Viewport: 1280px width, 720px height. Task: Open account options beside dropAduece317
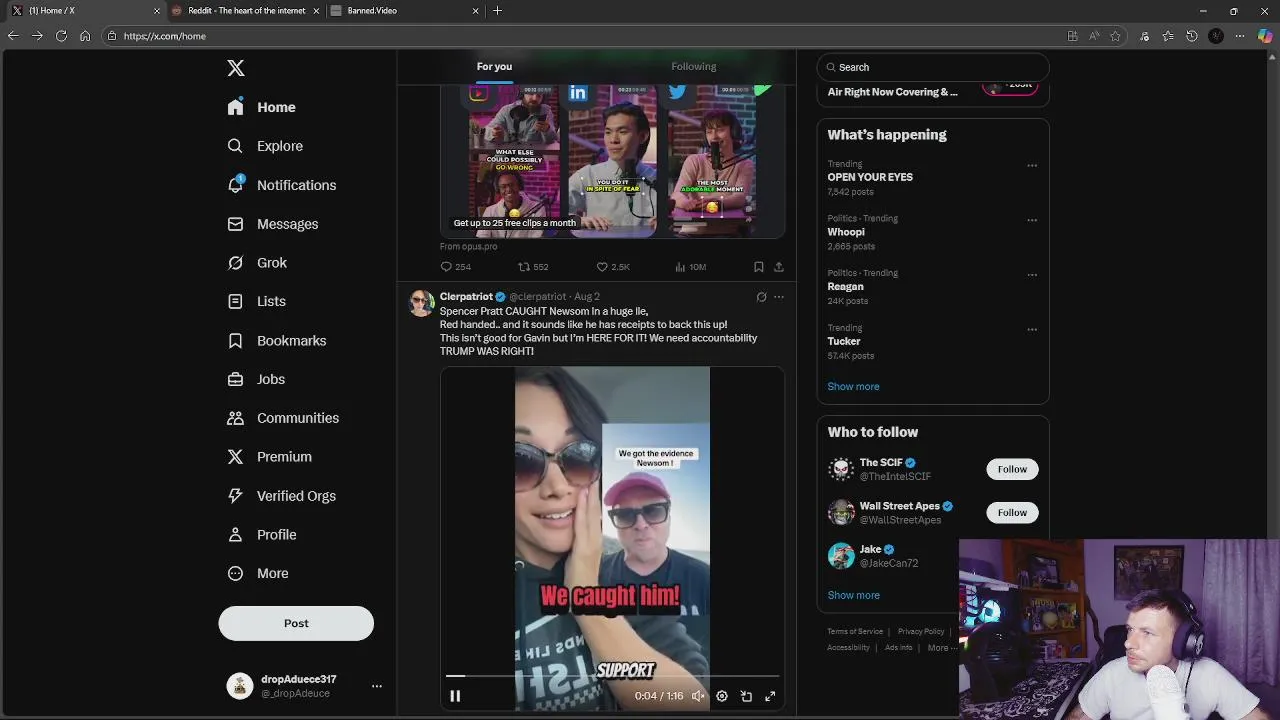377,686
